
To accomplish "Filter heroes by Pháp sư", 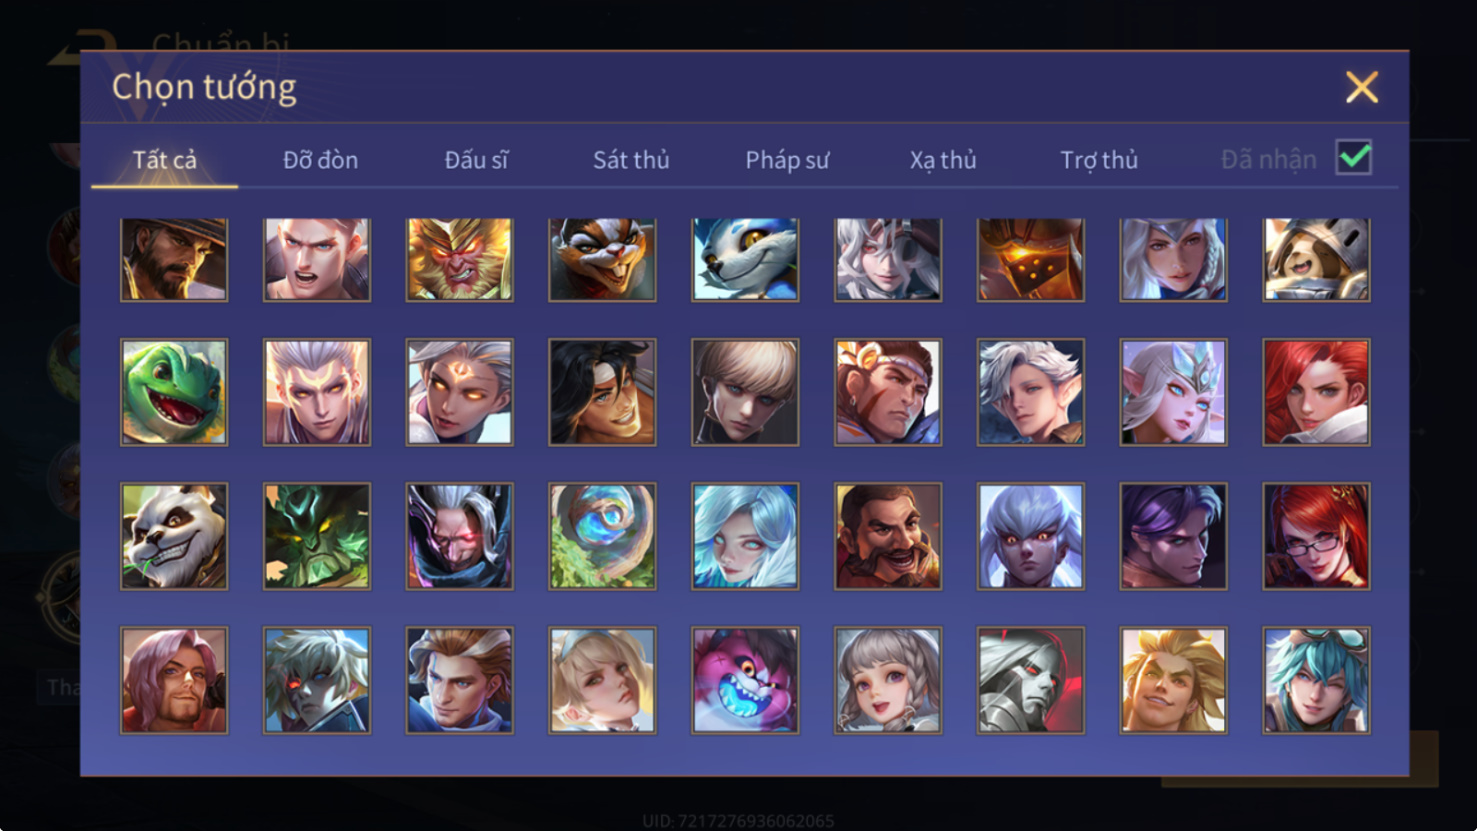I will (787, 160).
